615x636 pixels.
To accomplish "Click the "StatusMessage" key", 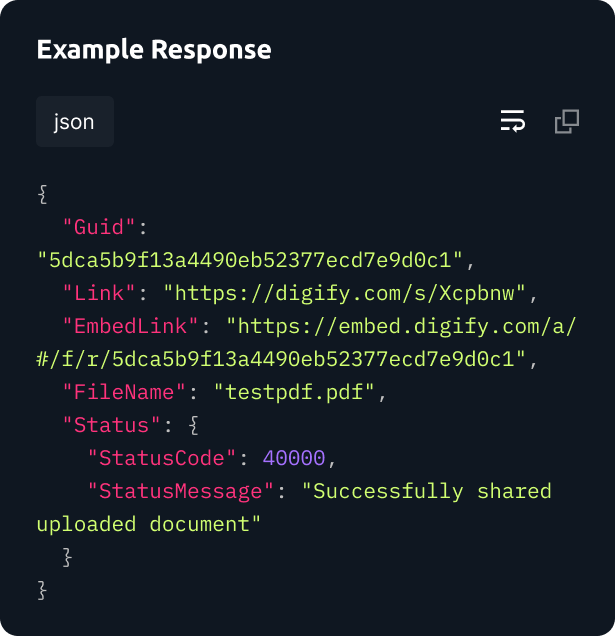I will 180,491.
